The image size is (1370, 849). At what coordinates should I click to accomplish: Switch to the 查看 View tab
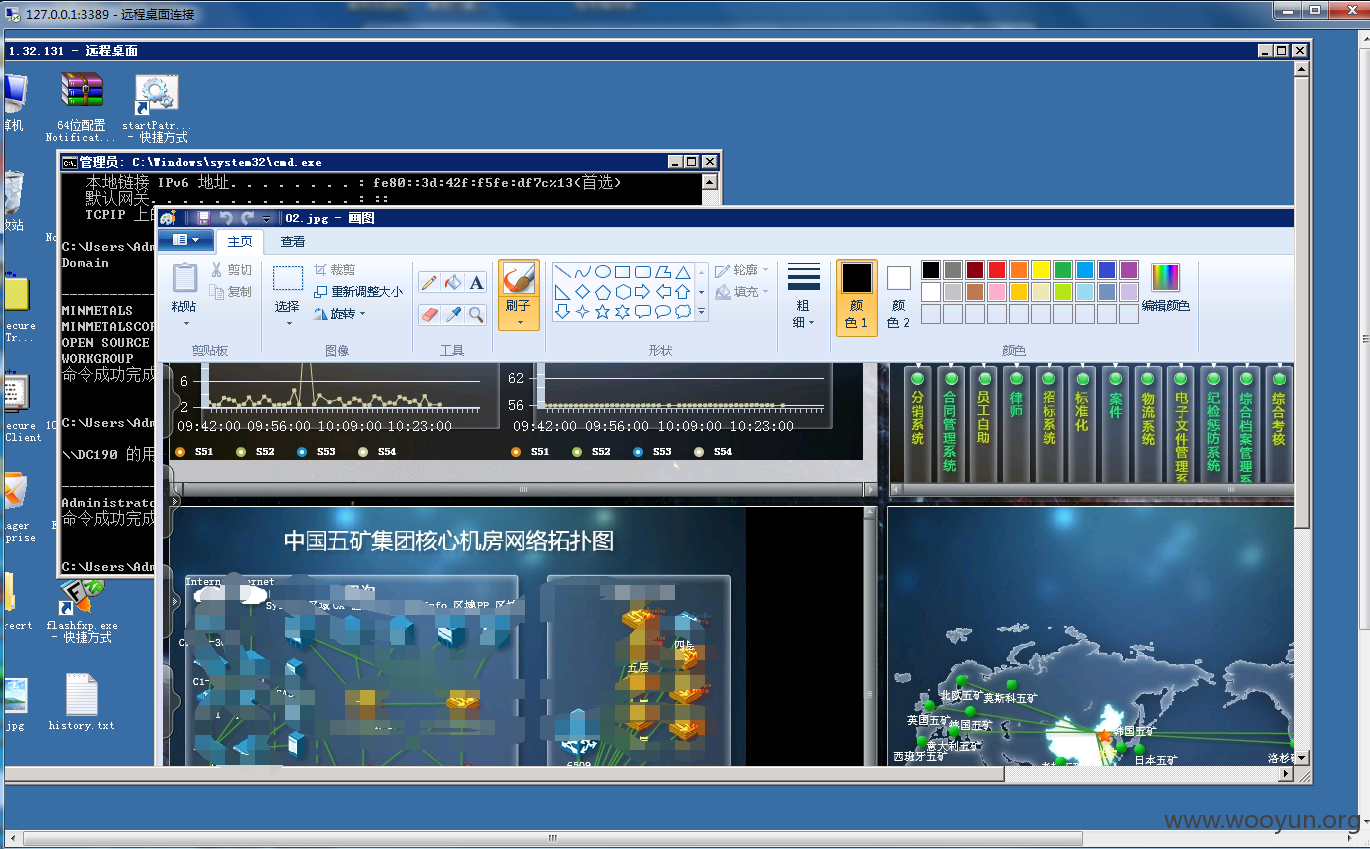point(293,241)
